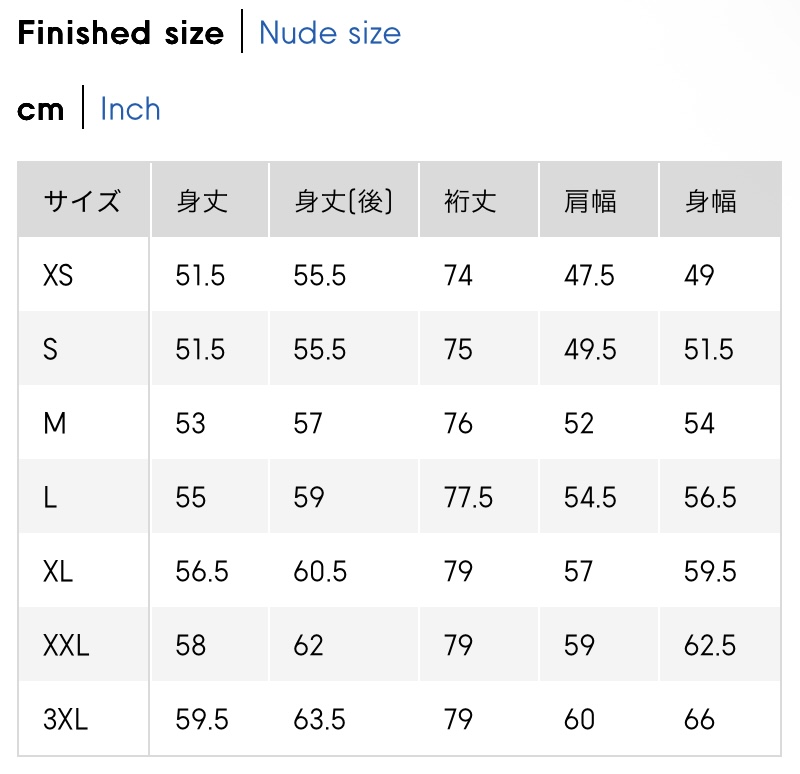This screenshot has width=800, height=774.
Task: Select the cm unit option
Action: click(41, 109)
